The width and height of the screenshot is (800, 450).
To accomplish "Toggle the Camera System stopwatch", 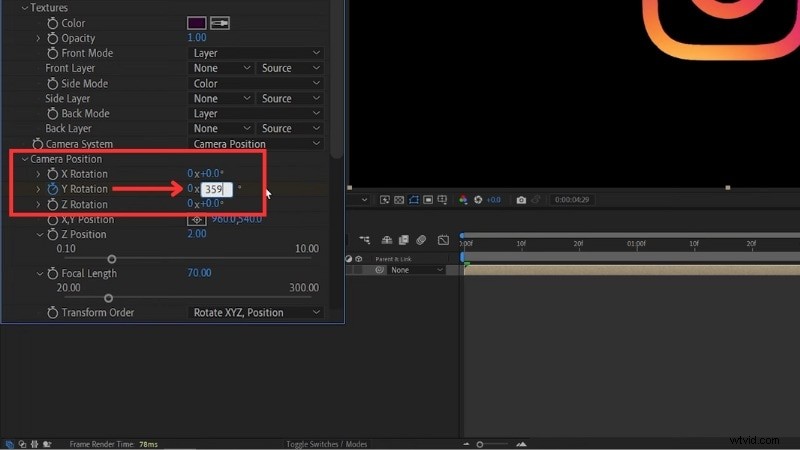I will point(37,144).
